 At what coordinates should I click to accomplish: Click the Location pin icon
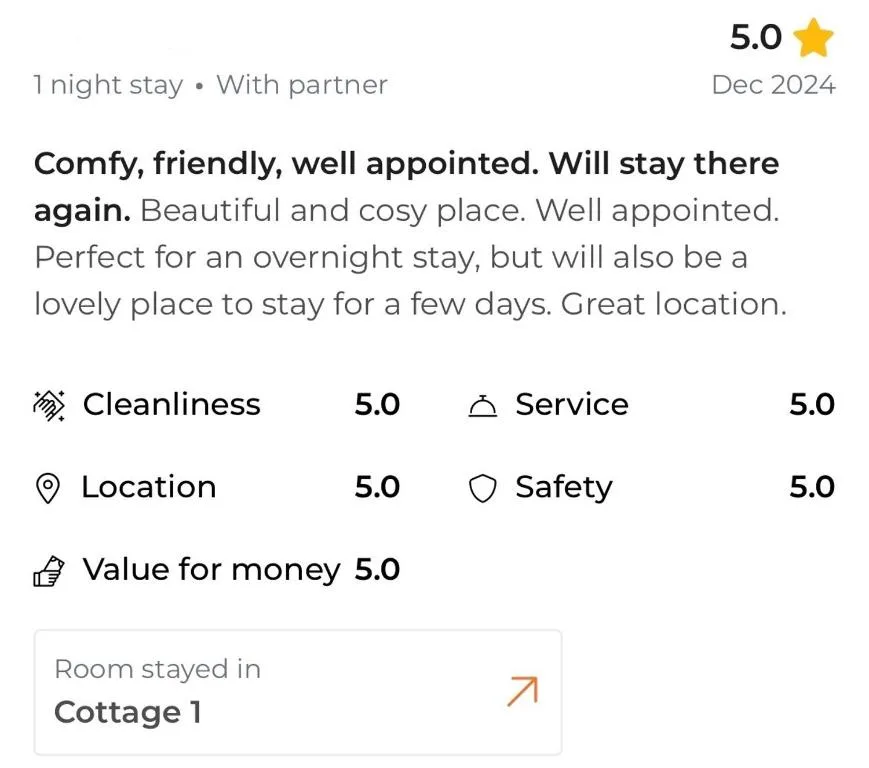tap(47, 488)
